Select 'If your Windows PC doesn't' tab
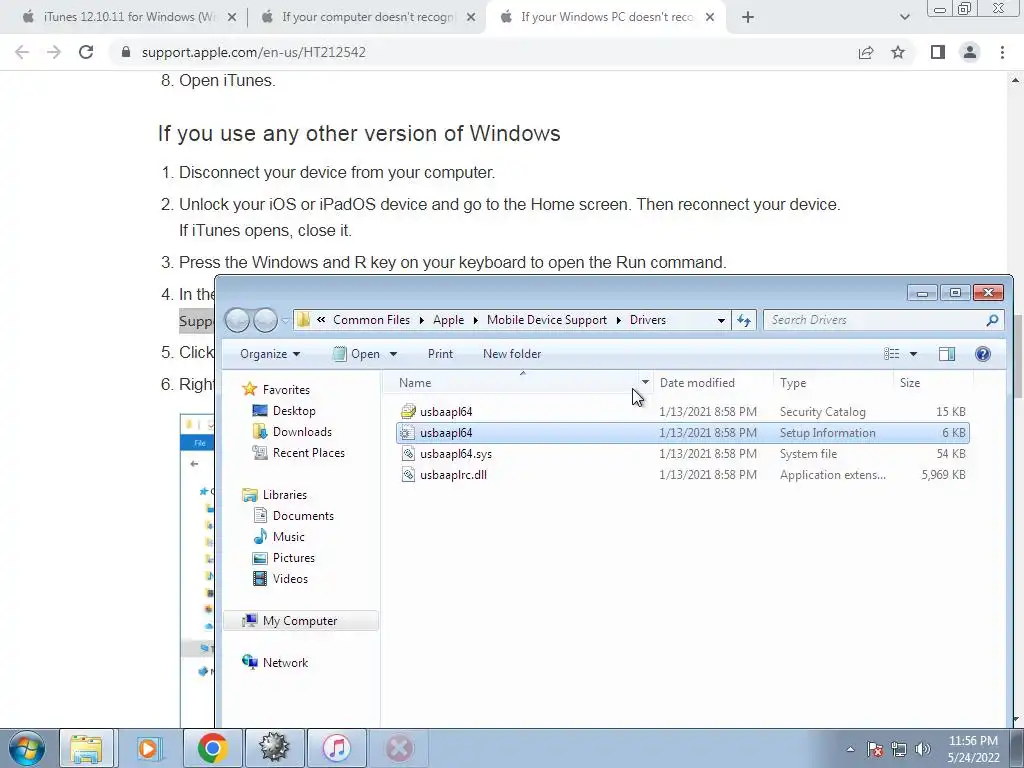The width and height of the screenshot is (1024, 768). coord(606,17)
